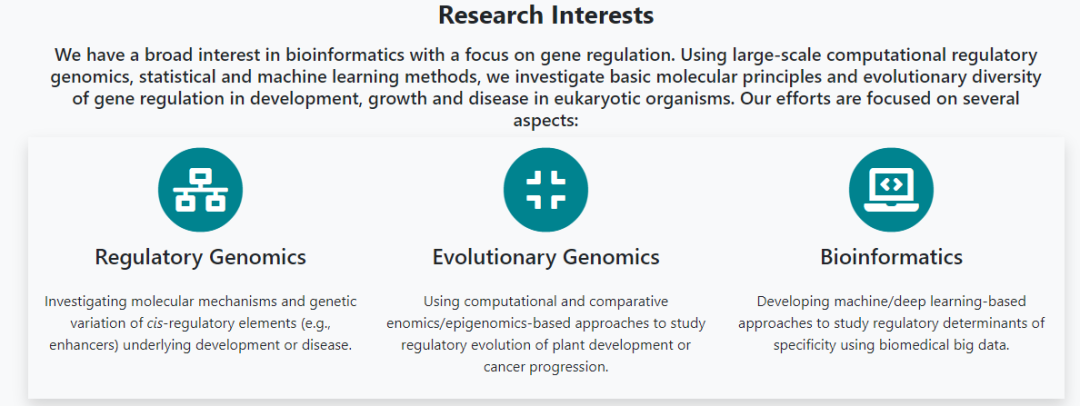The width and height of the screenshot is (1080, 406).
Task: Select the Evolutionary Genomics card title
Action: pos(545,257)
